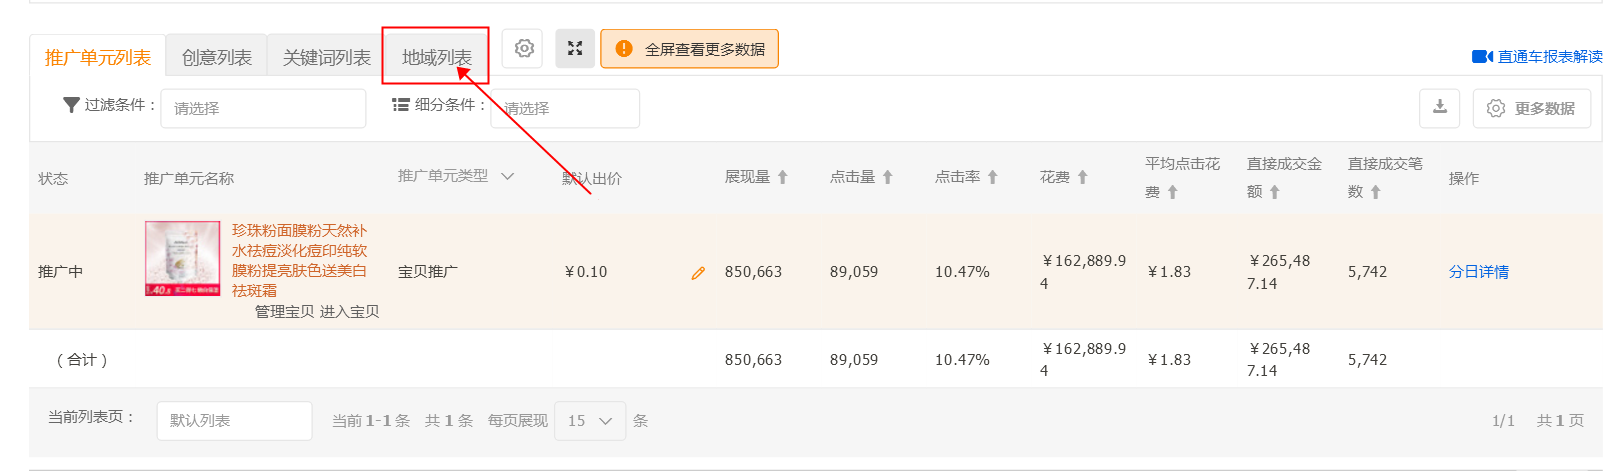Click the 进入宝贝 link

pyautogui.click(x=350, y=312)
